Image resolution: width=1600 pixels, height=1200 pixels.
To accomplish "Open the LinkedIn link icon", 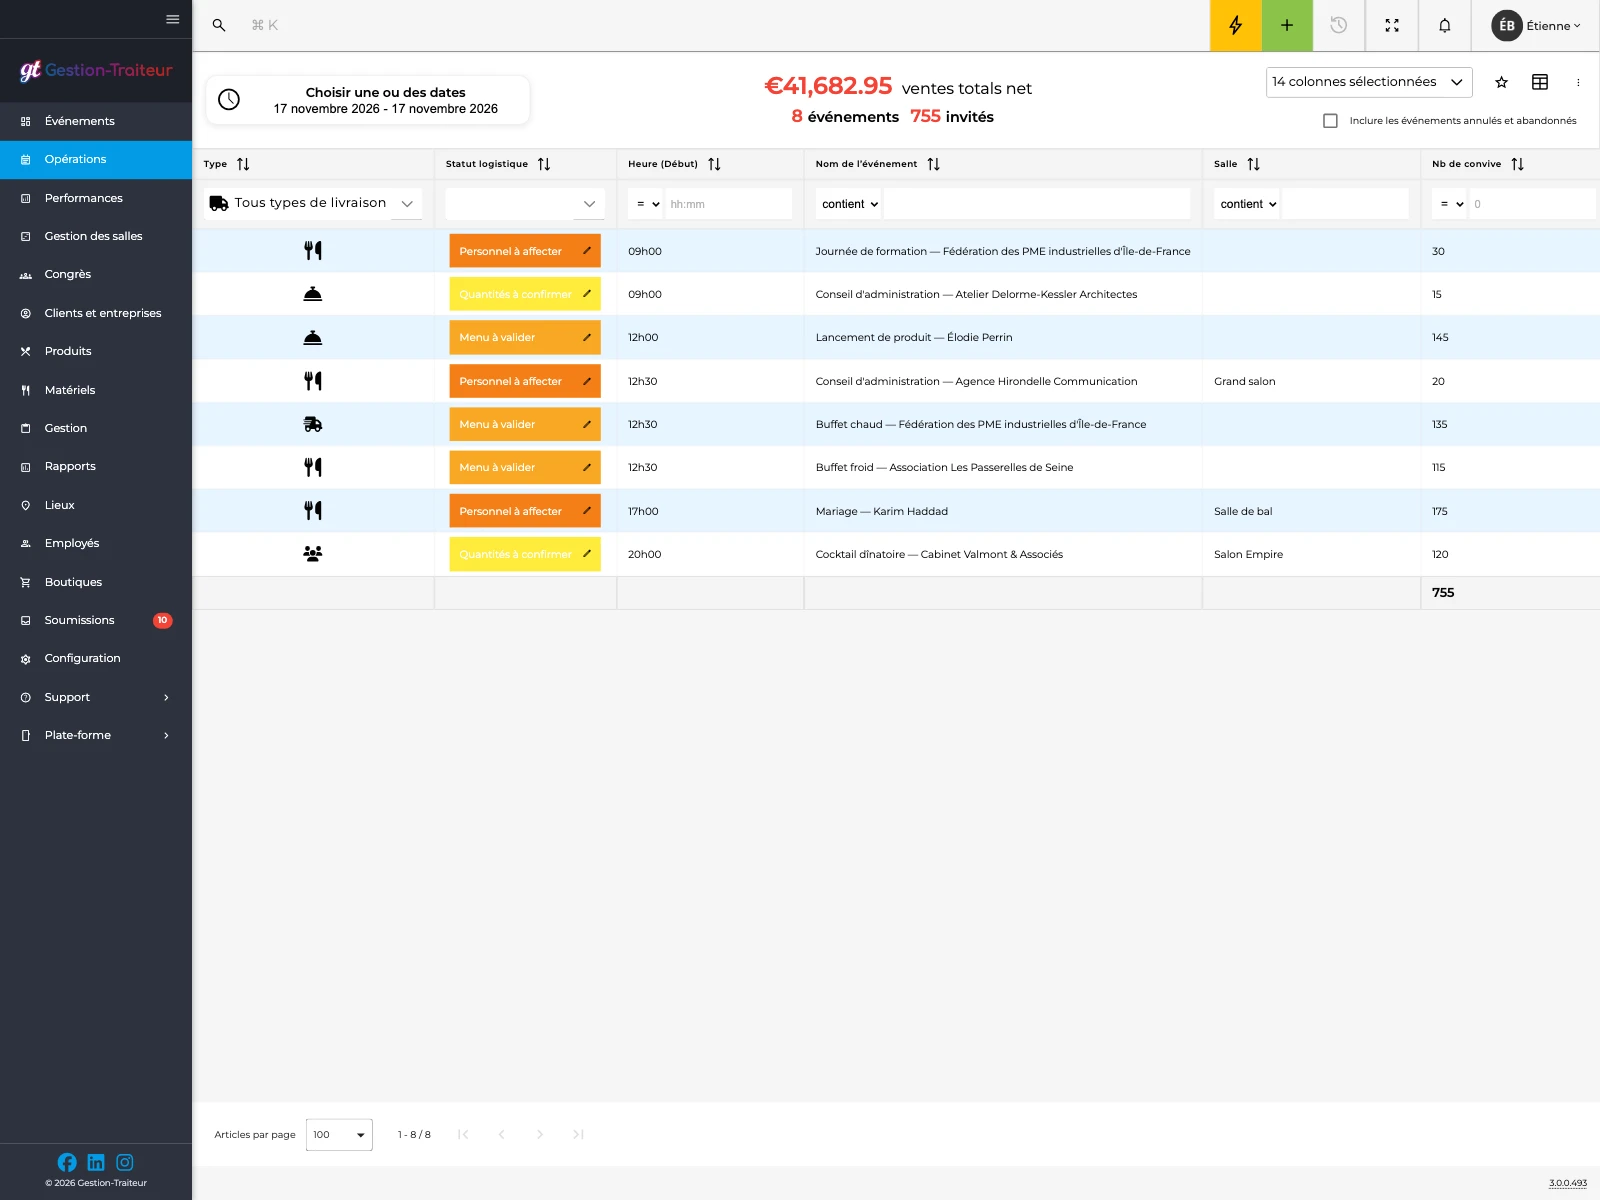I will point(96,1162).
